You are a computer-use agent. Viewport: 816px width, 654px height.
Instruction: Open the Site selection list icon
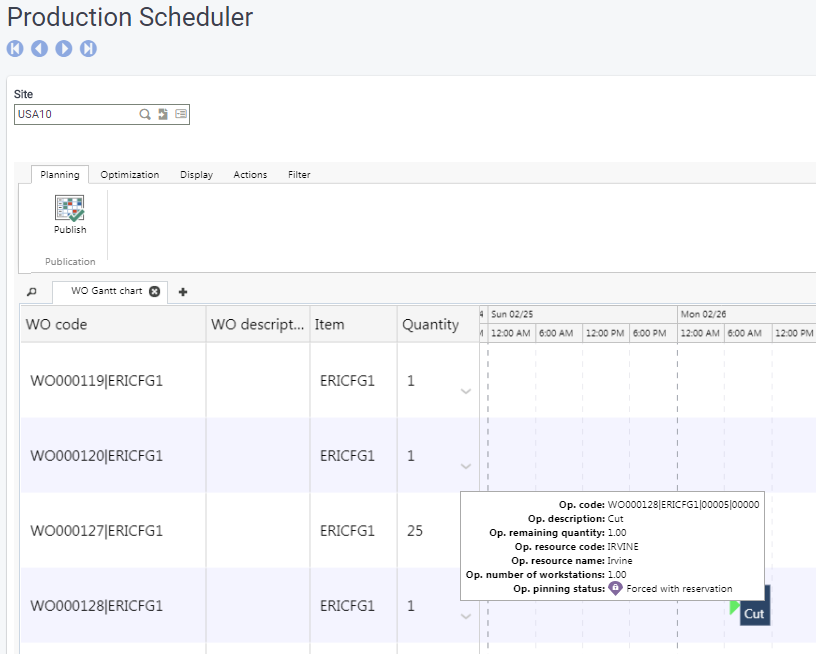(x=181, y=115)
